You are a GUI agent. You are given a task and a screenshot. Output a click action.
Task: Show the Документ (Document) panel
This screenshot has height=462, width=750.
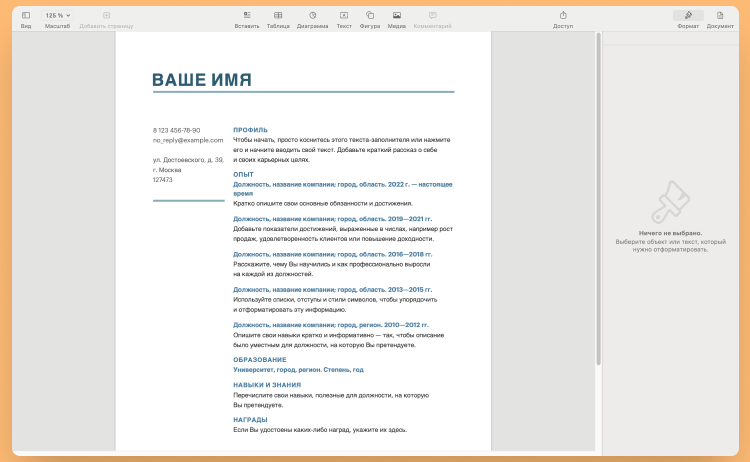click(x=720, y=16)
